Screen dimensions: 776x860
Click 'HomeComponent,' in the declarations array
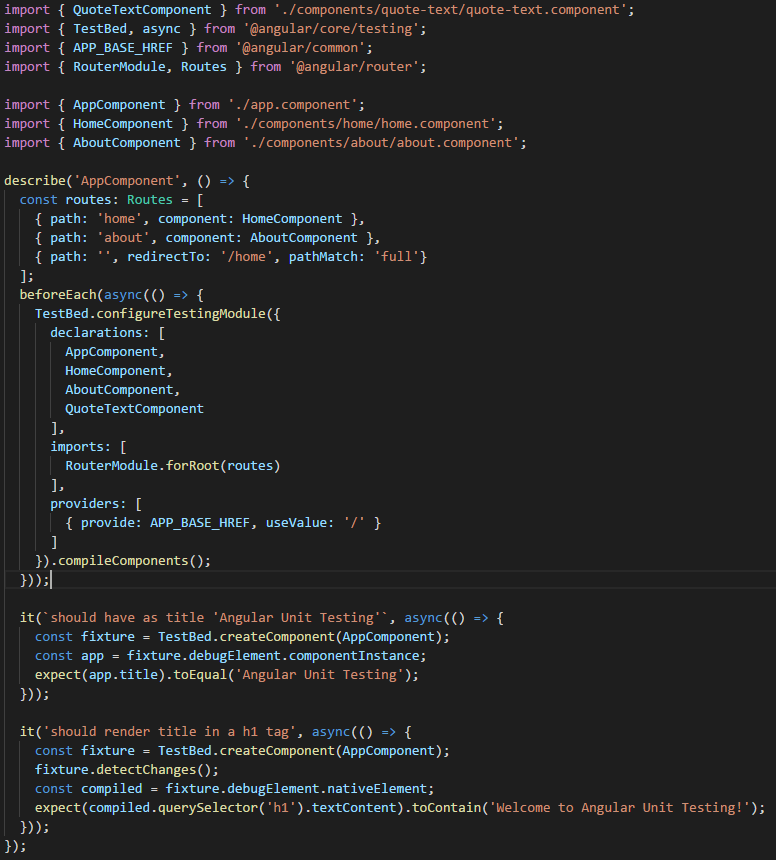(119, 371)
